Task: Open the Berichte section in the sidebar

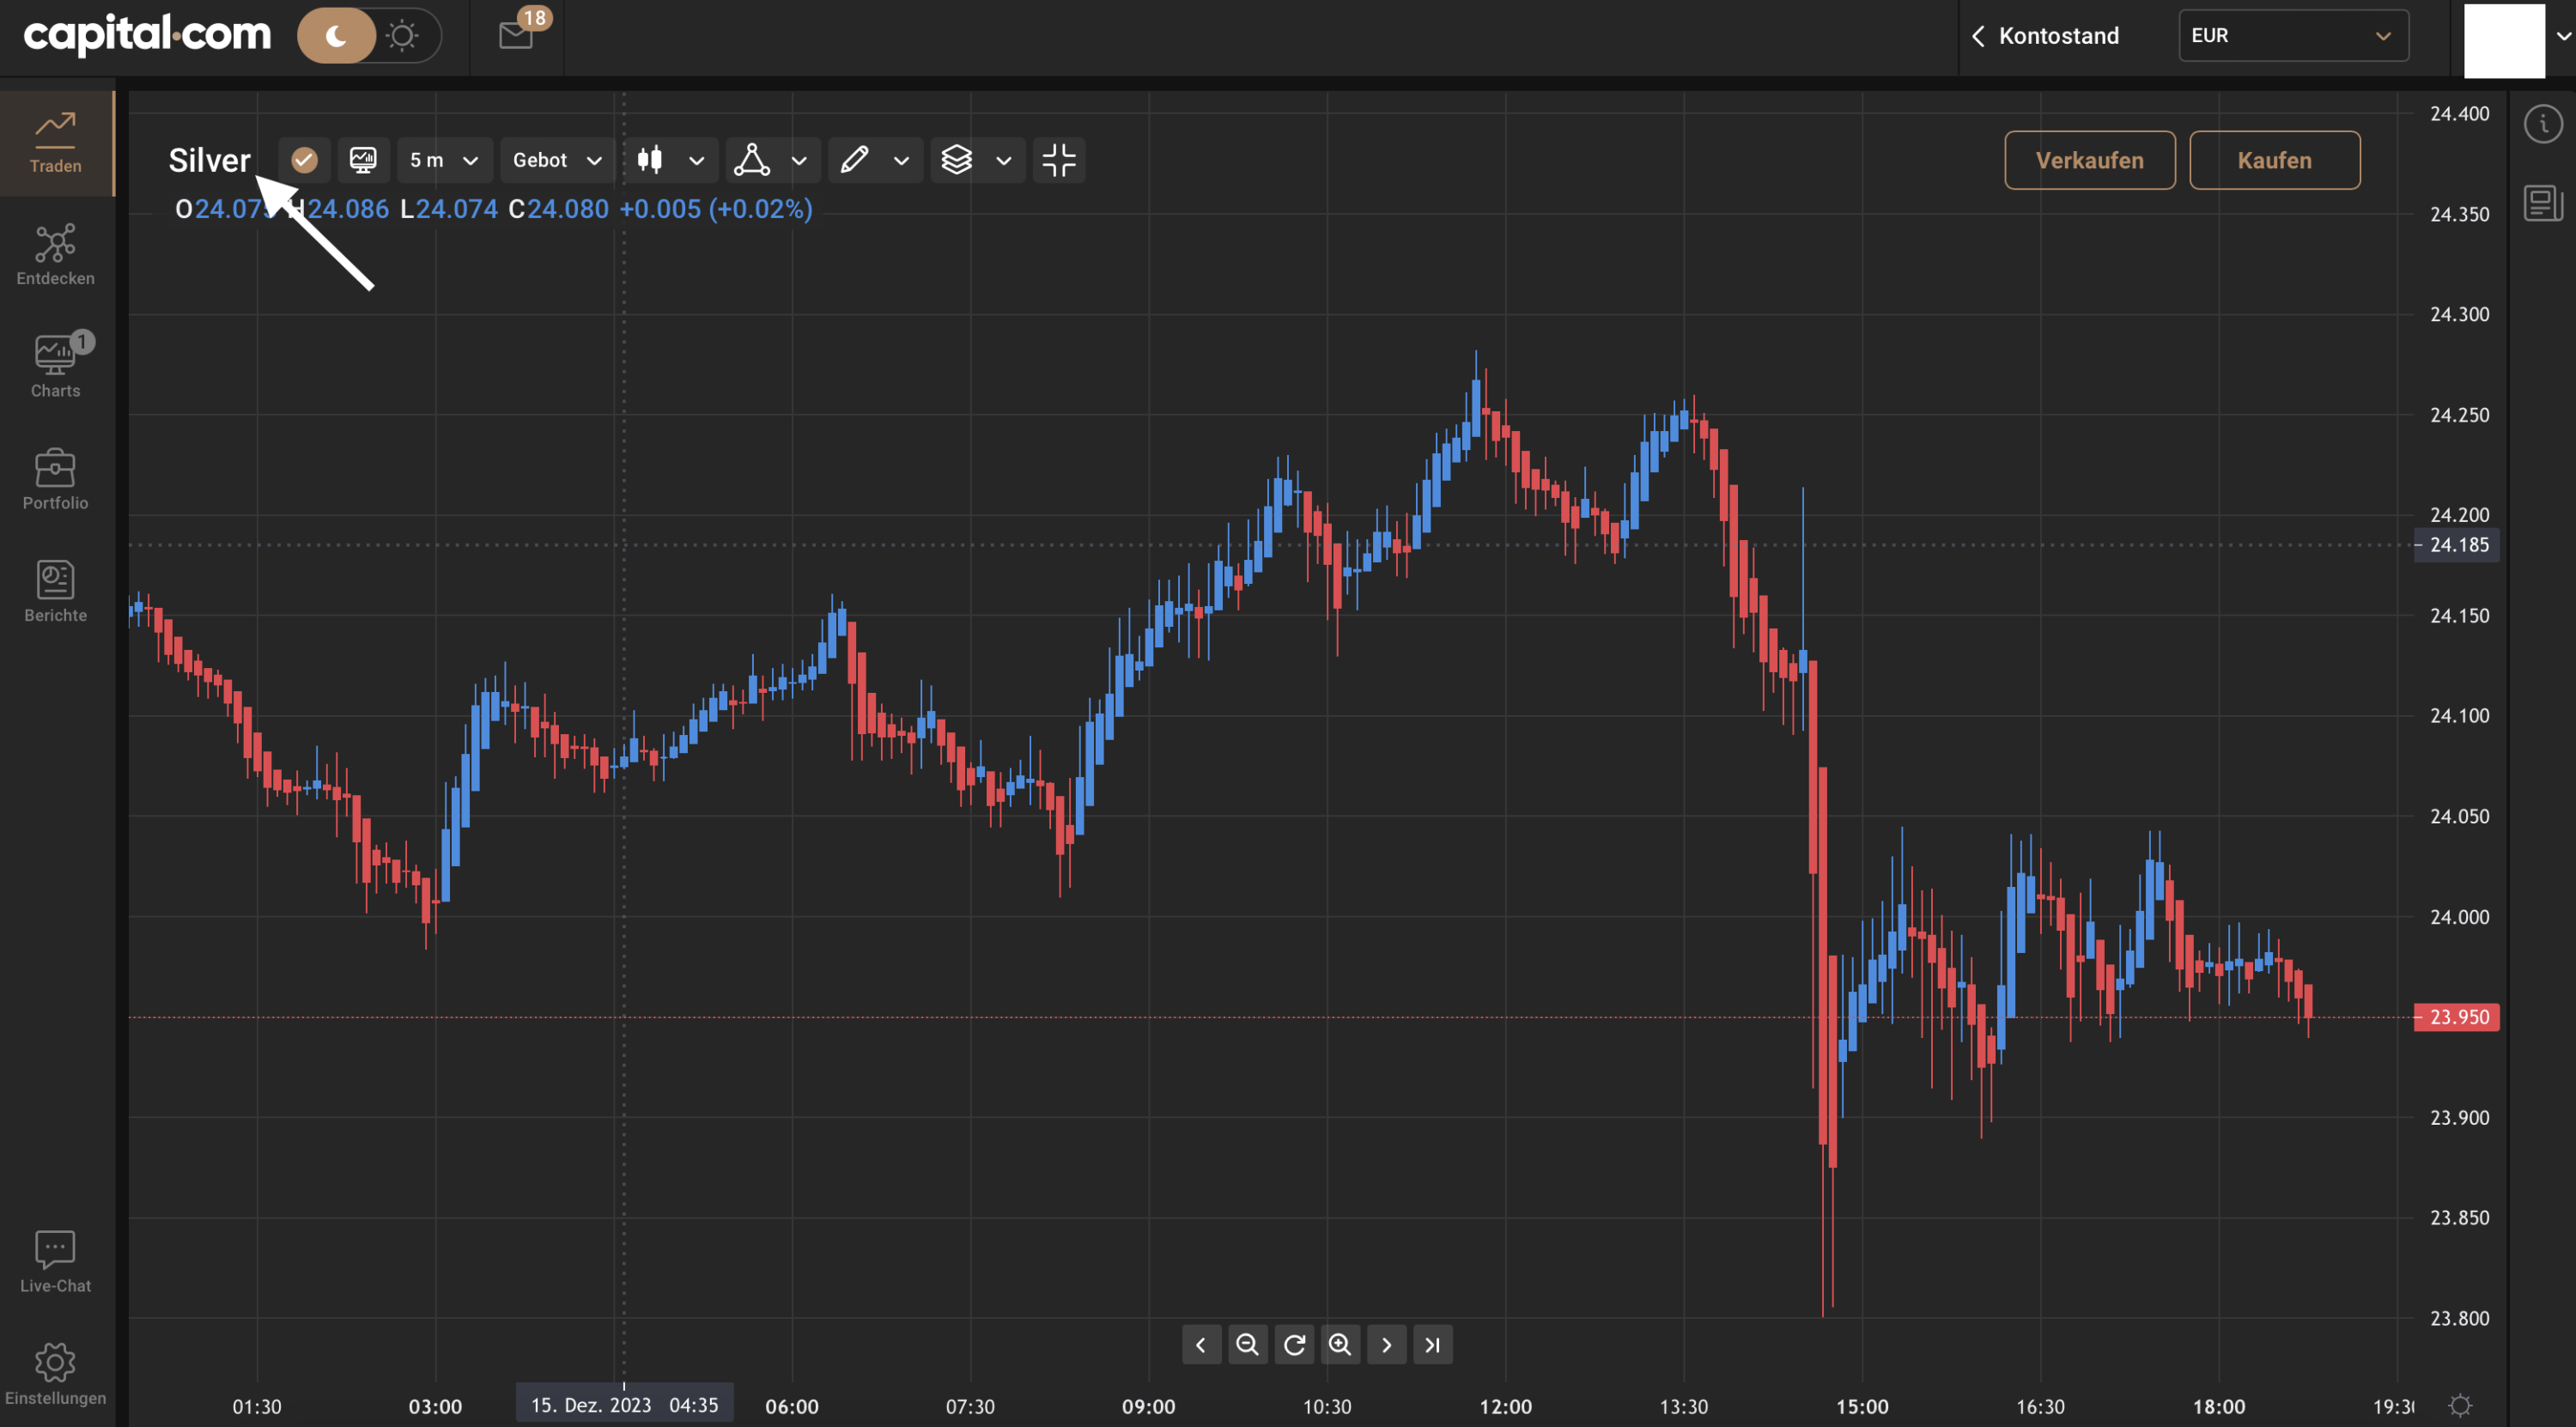Action: pyautogui.click(x=56, y=592)
